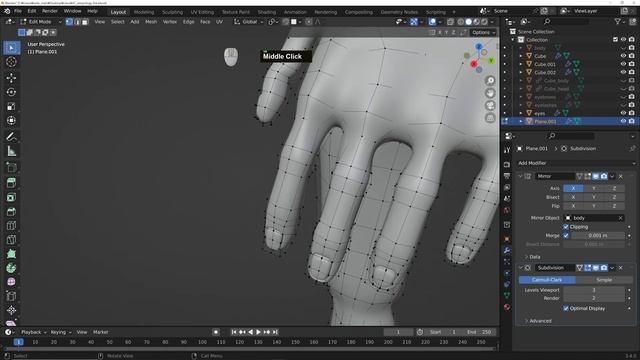Screen dimensions: 640x360
Task: Open the Global transform orientation dropdown
Action: click(249, 22)
